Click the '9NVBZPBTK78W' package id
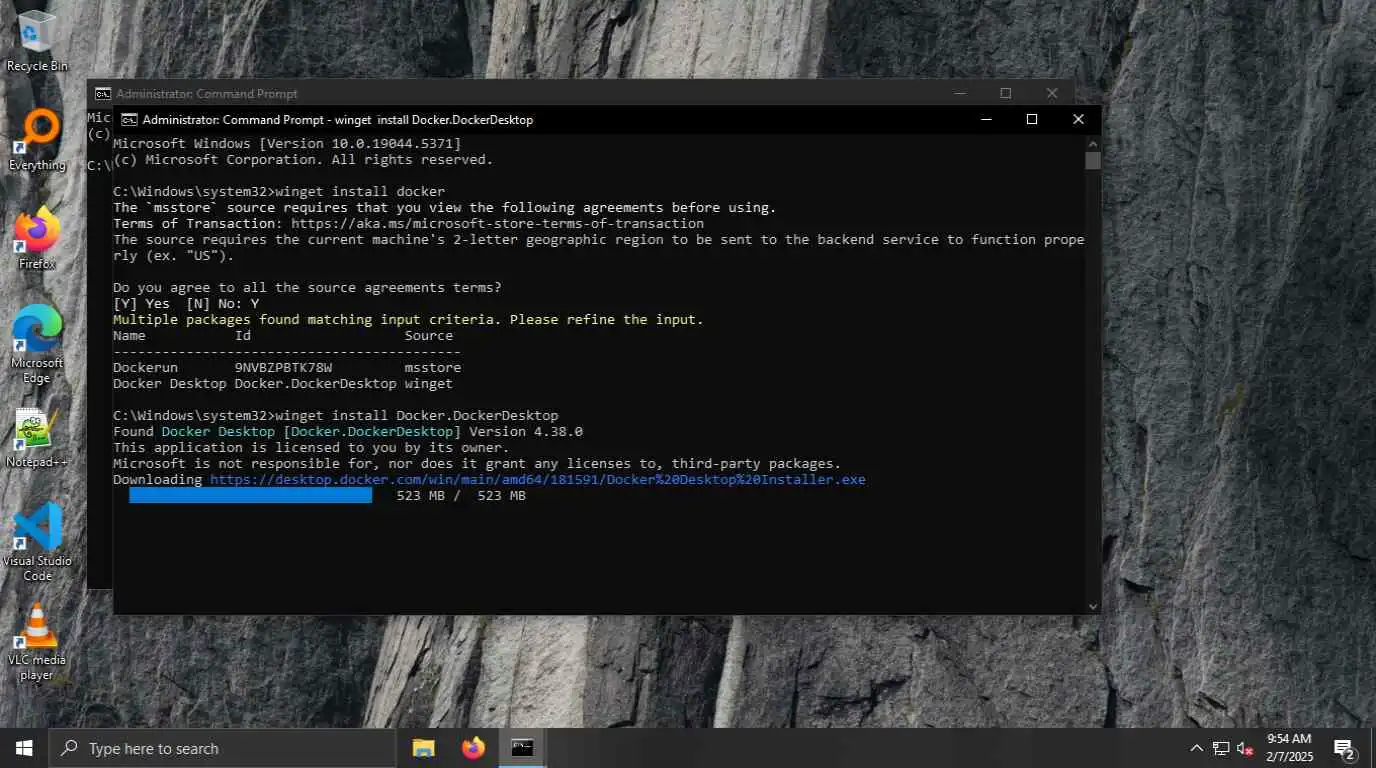This screenshot has height=768, width=1376. point(283,367)
